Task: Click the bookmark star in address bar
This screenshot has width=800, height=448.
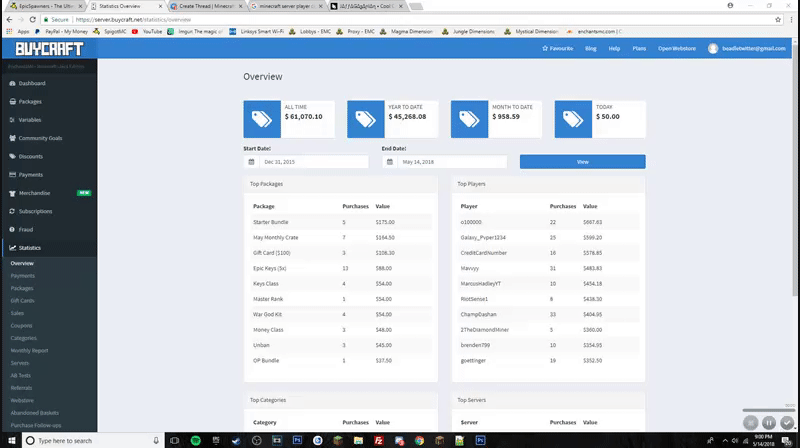Action: click(x=778, y=19)
